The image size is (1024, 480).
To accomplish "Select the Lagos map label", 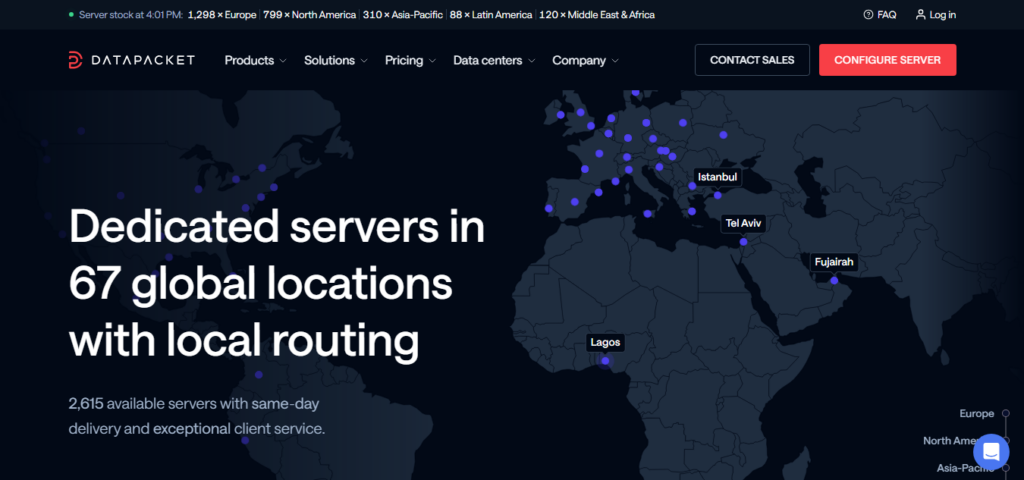I will click(x=605, y=342).
